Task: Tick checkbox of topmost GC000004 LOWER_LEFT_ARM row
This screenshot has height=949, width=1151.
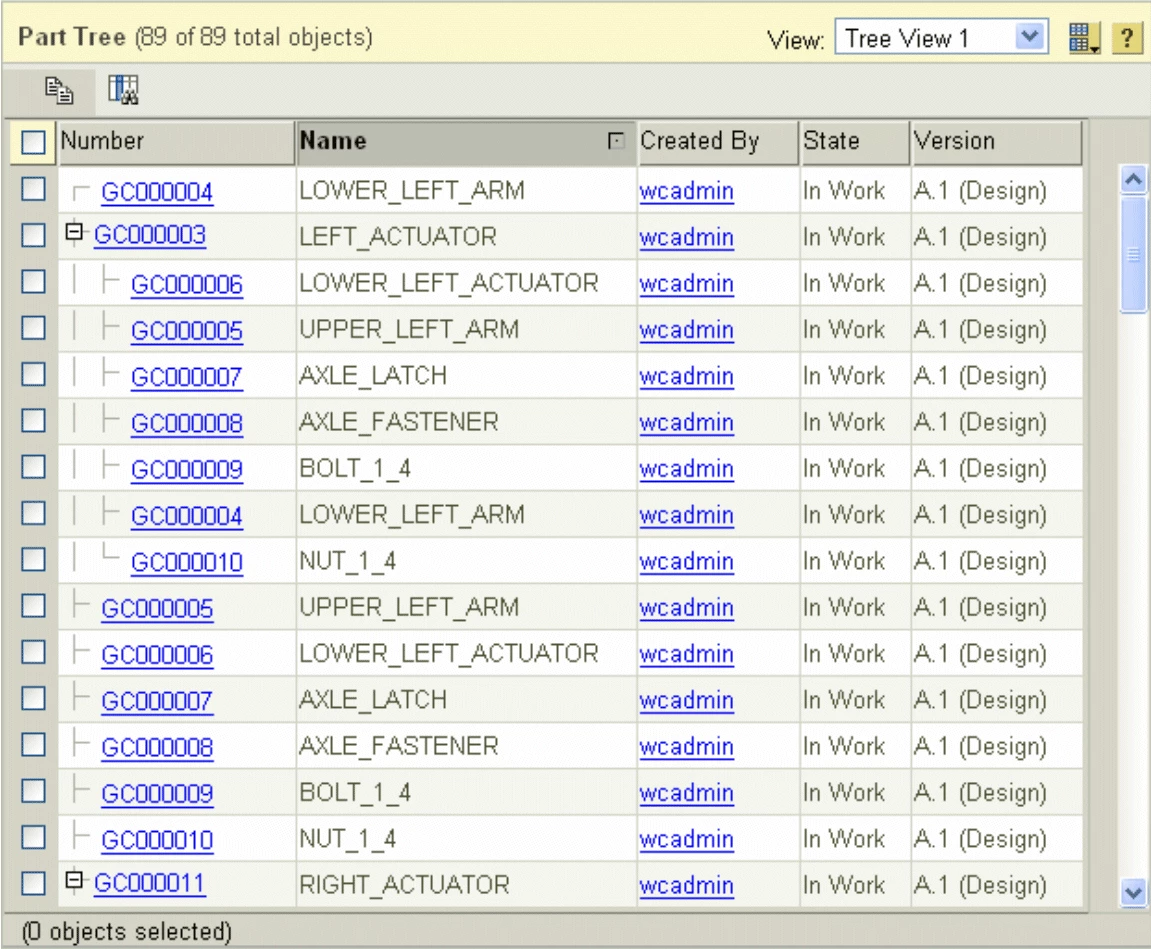Action: pos(33,189)
